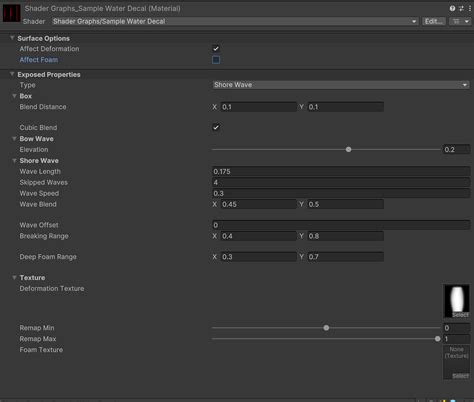Select a texture for Foam Texture
This screenshot has height=402, width=474.
tap(460, 376)
